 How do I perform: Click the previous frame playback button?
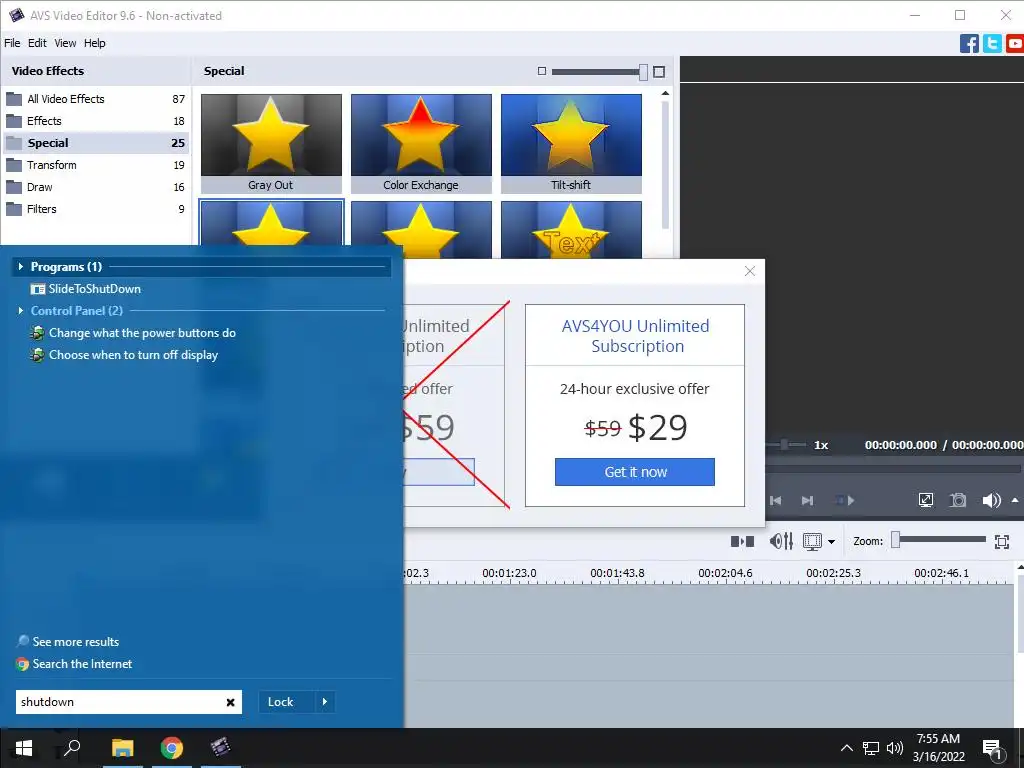775,500
